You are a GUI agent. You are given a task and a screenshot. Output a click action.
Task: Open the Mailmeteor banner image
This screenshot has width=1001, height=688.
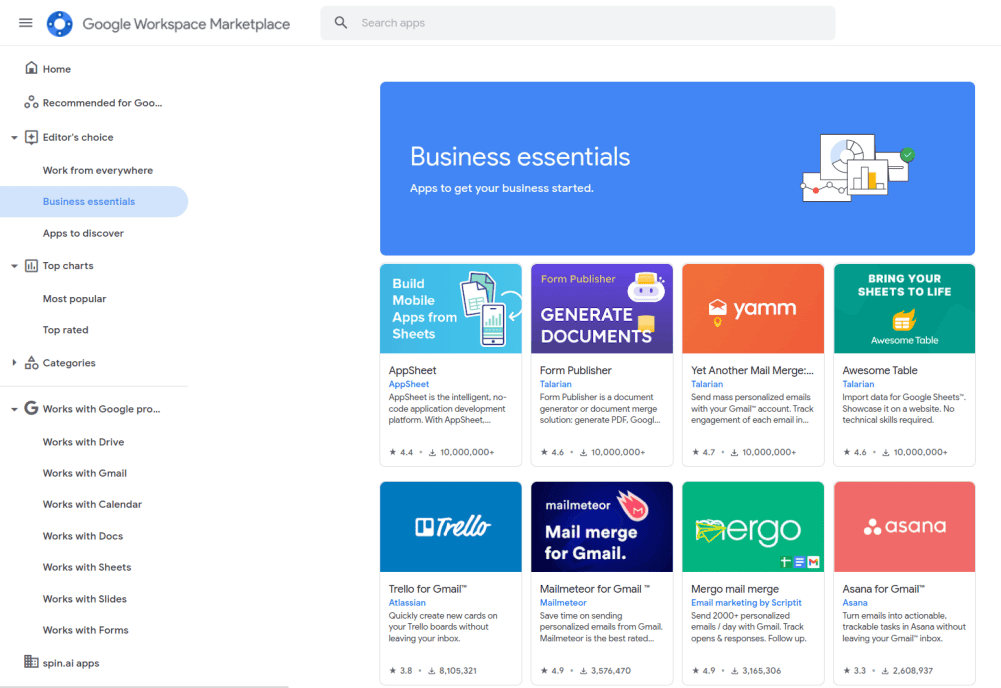(x=602, y=527)
